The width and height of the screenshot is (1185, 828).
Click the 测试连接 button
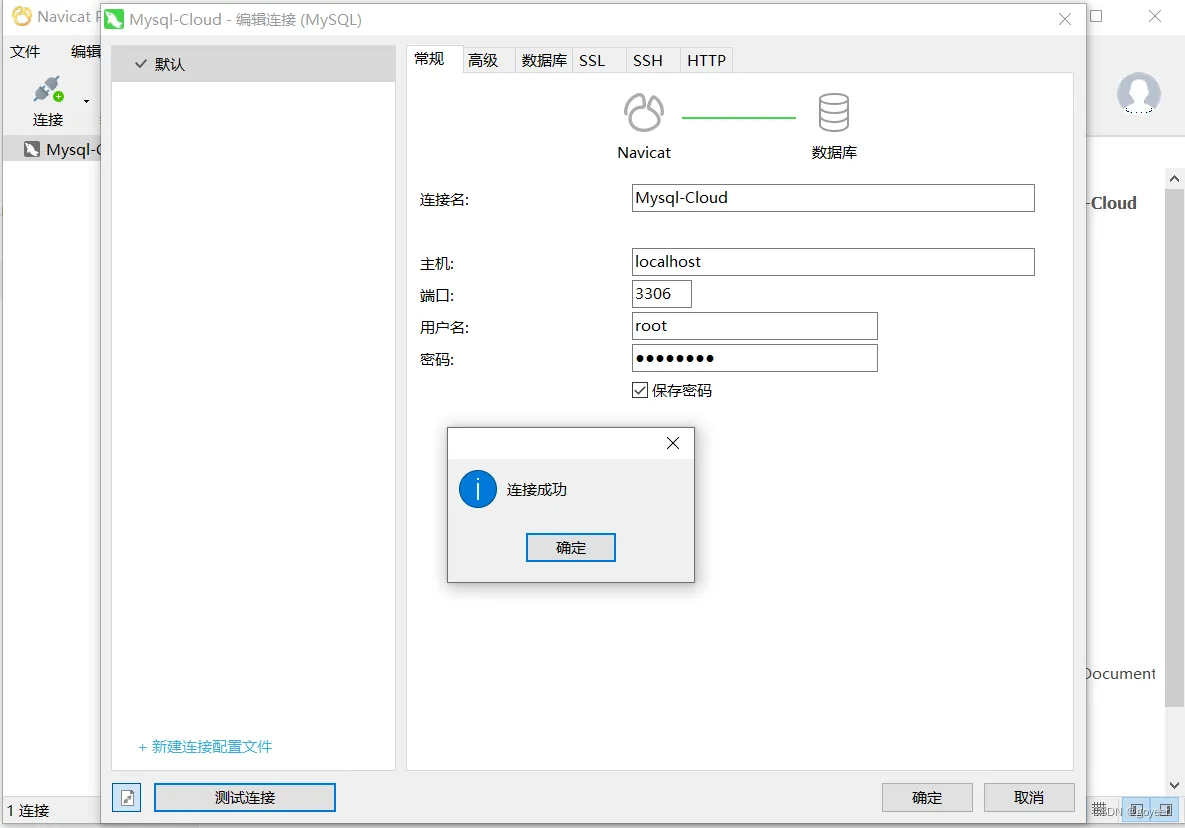click(x=245, y=797)
